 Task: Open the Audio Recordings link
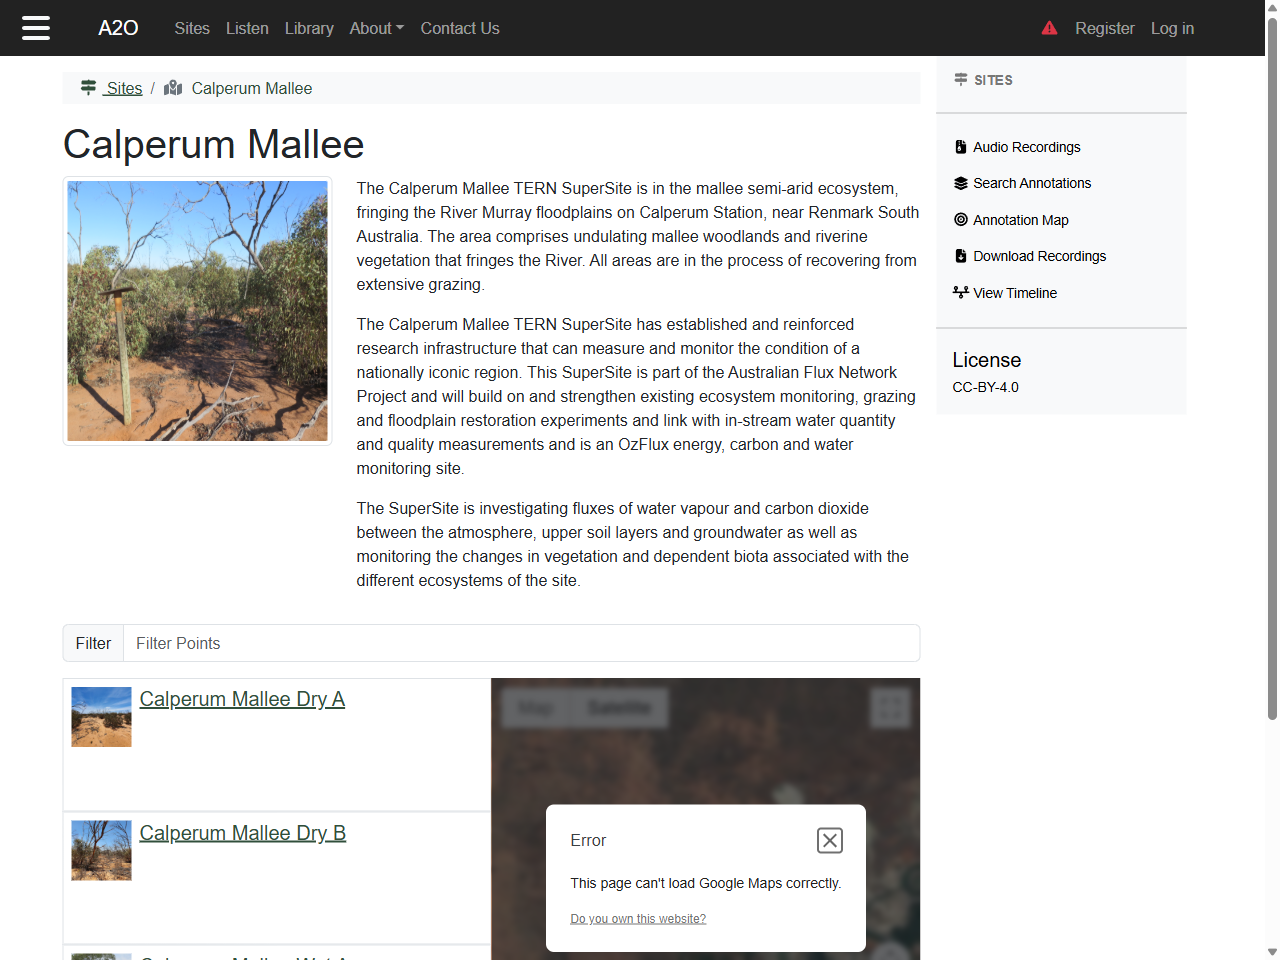tap(1027, 147)
